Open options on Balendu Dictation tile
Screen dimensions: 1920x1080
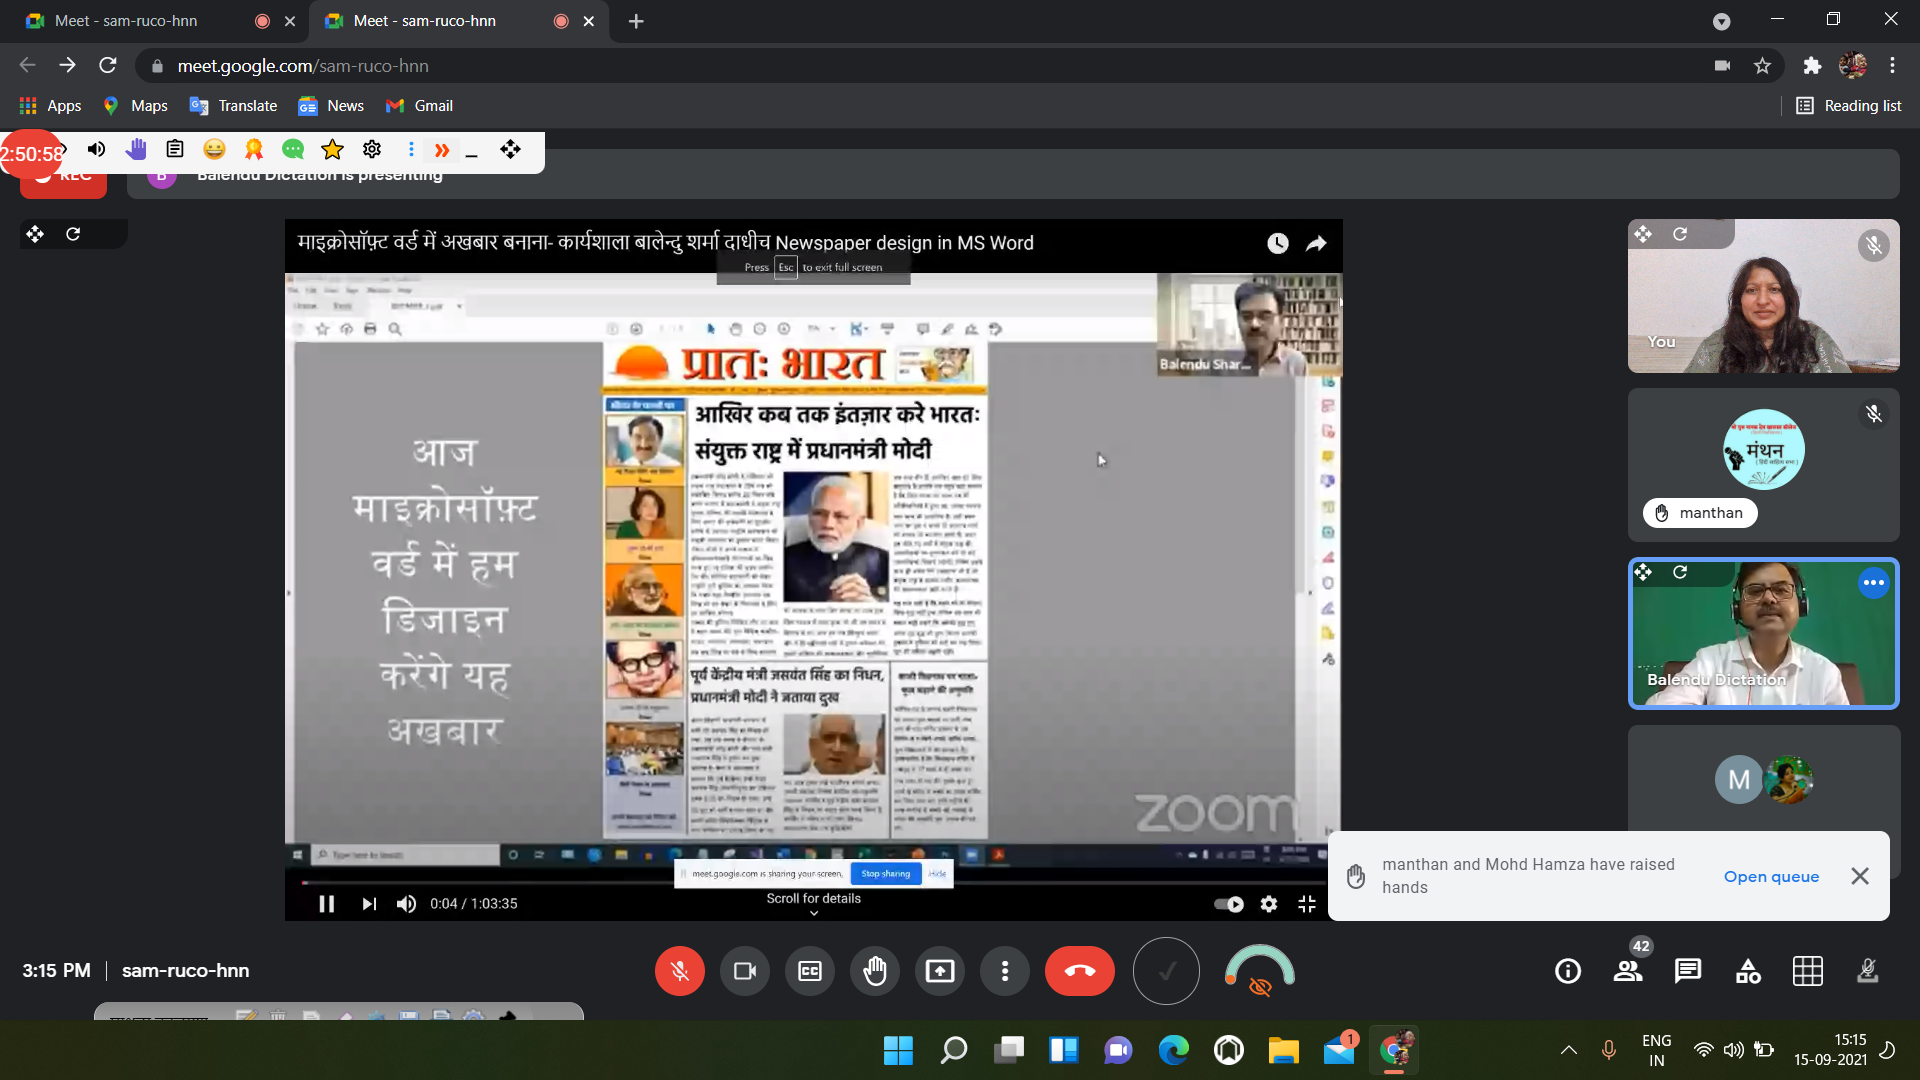click(1873, 583)
